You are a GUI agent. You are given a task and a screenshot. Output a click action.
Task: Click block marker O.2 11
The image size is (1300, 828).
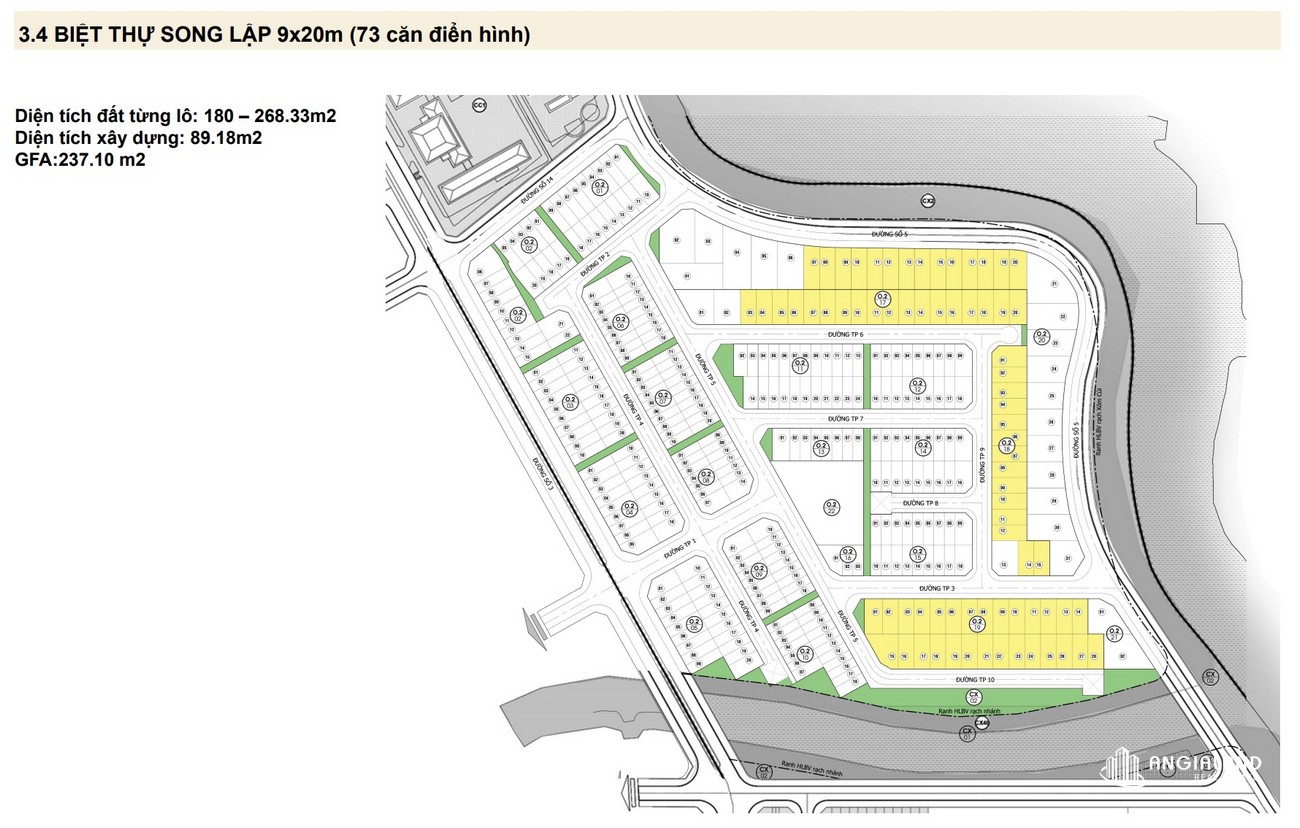[x=801, y=367]
